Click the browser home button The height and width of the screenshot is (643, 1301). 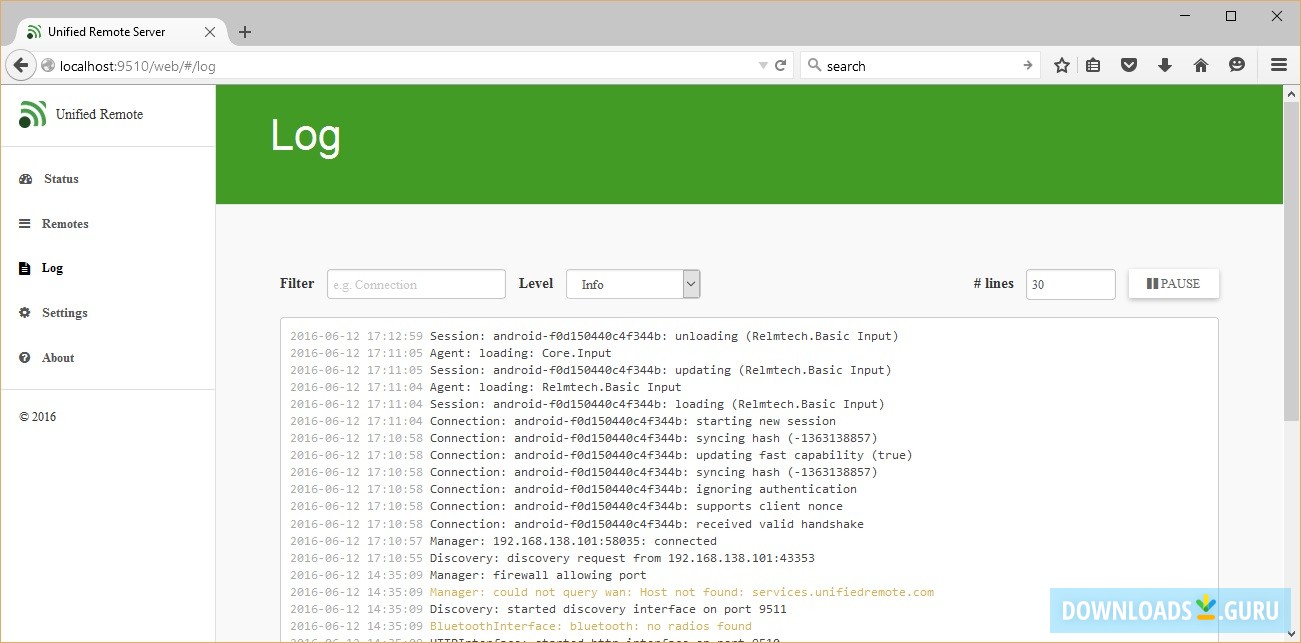pos(1200,64)
